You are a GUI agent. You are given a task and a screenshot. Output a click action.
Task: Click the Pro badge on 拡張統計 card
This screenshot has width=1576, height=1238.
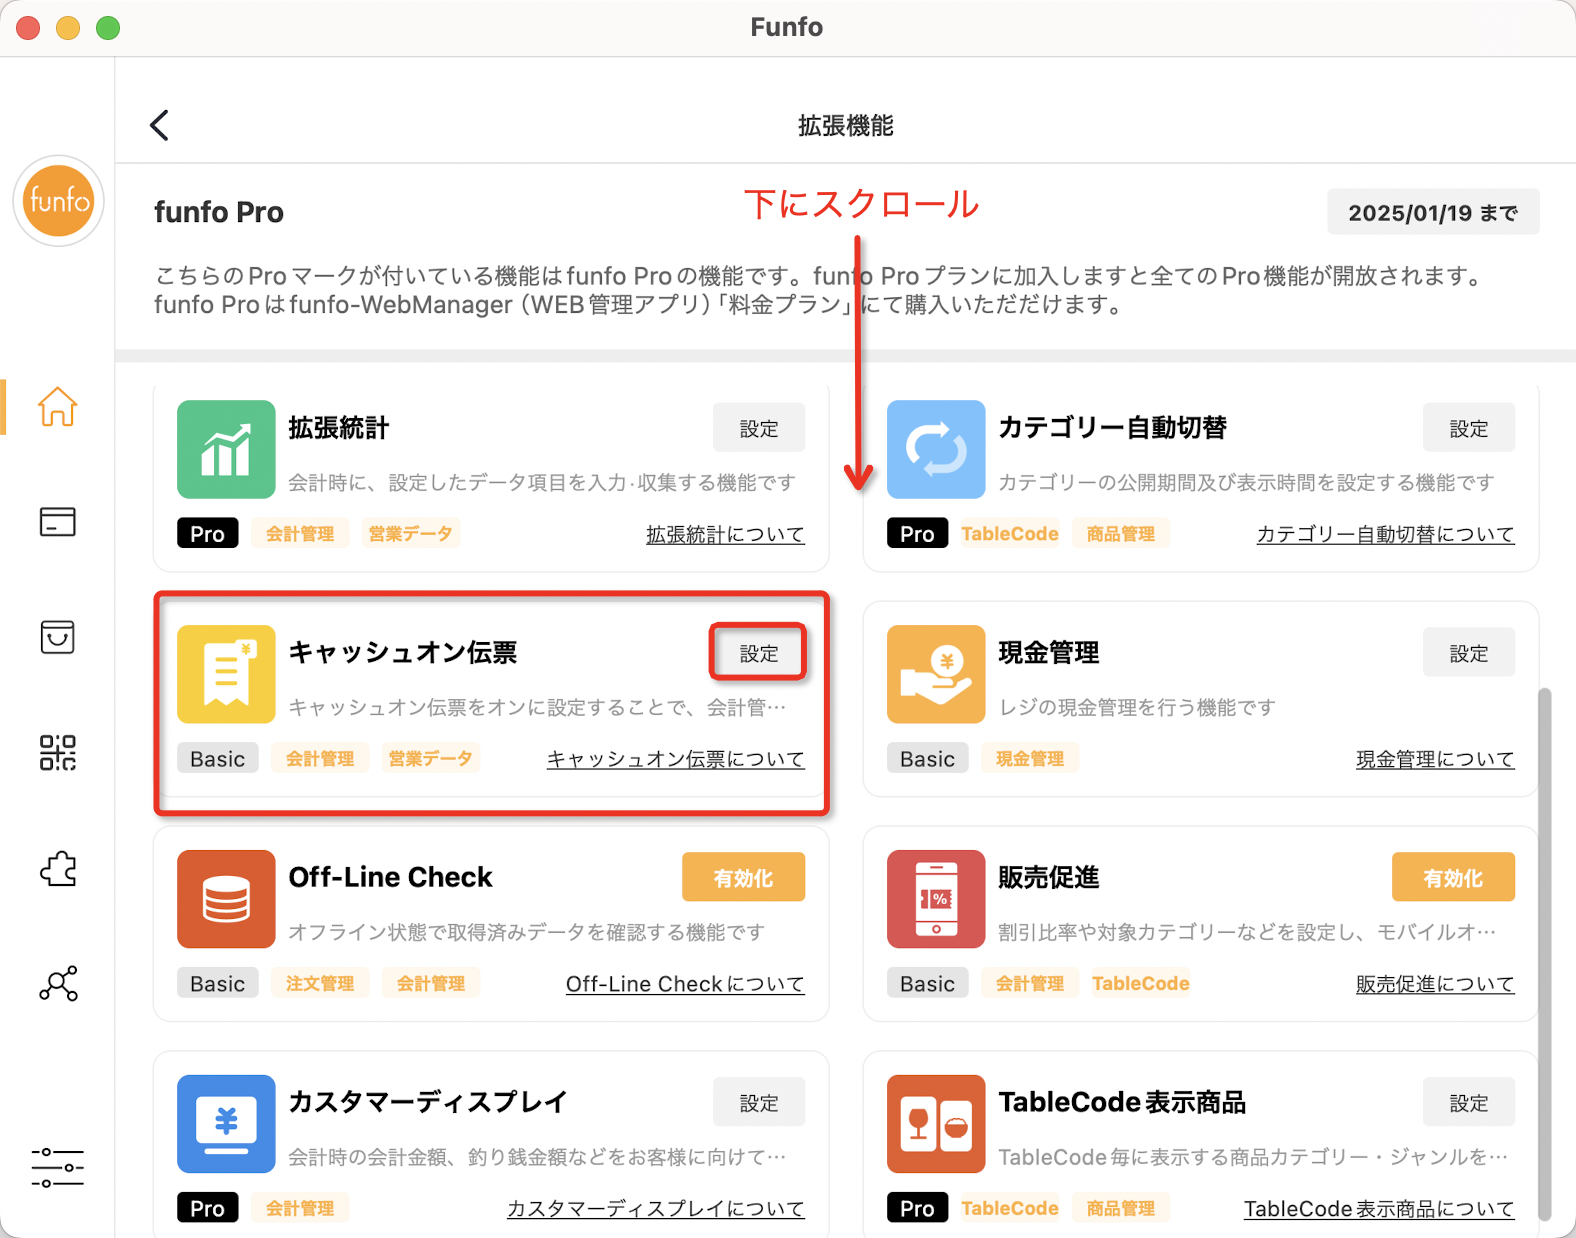pos(208,533)
